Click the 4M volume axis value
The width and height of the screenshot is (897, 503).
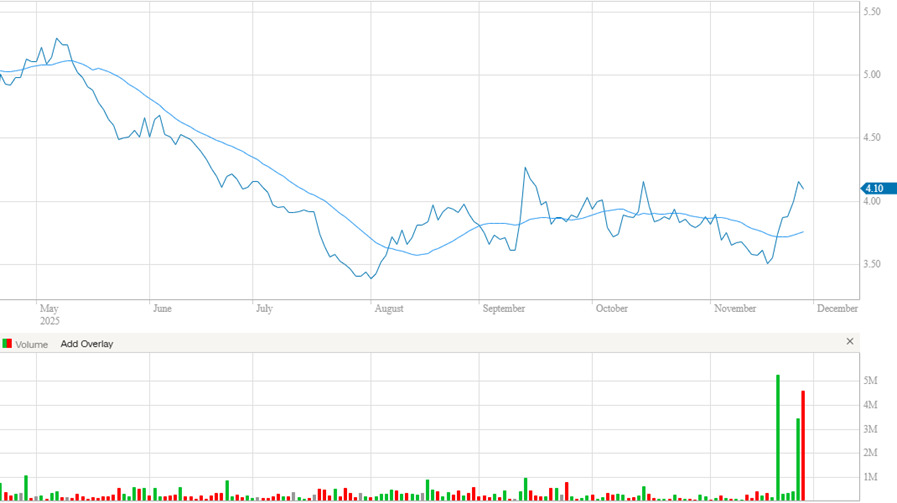click(x=870, y=405)
